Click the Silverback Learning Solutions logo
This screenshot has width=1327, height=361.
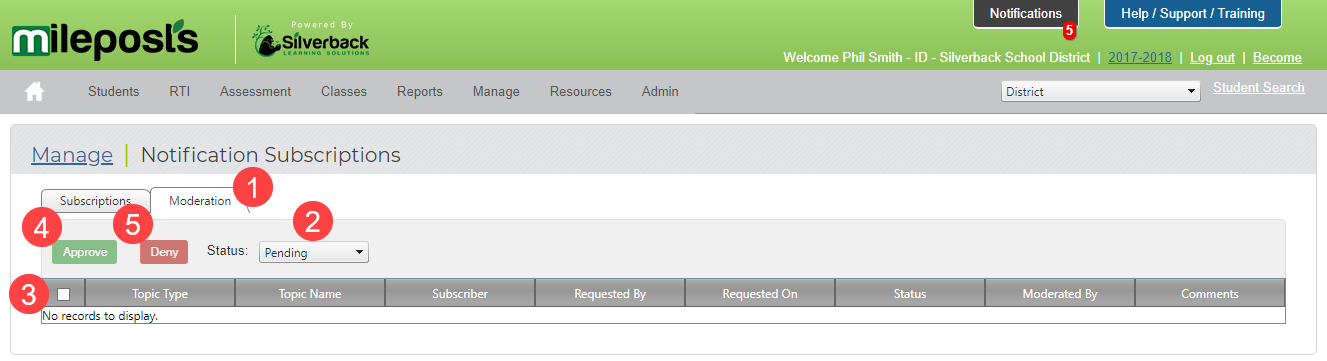point(311,40)
